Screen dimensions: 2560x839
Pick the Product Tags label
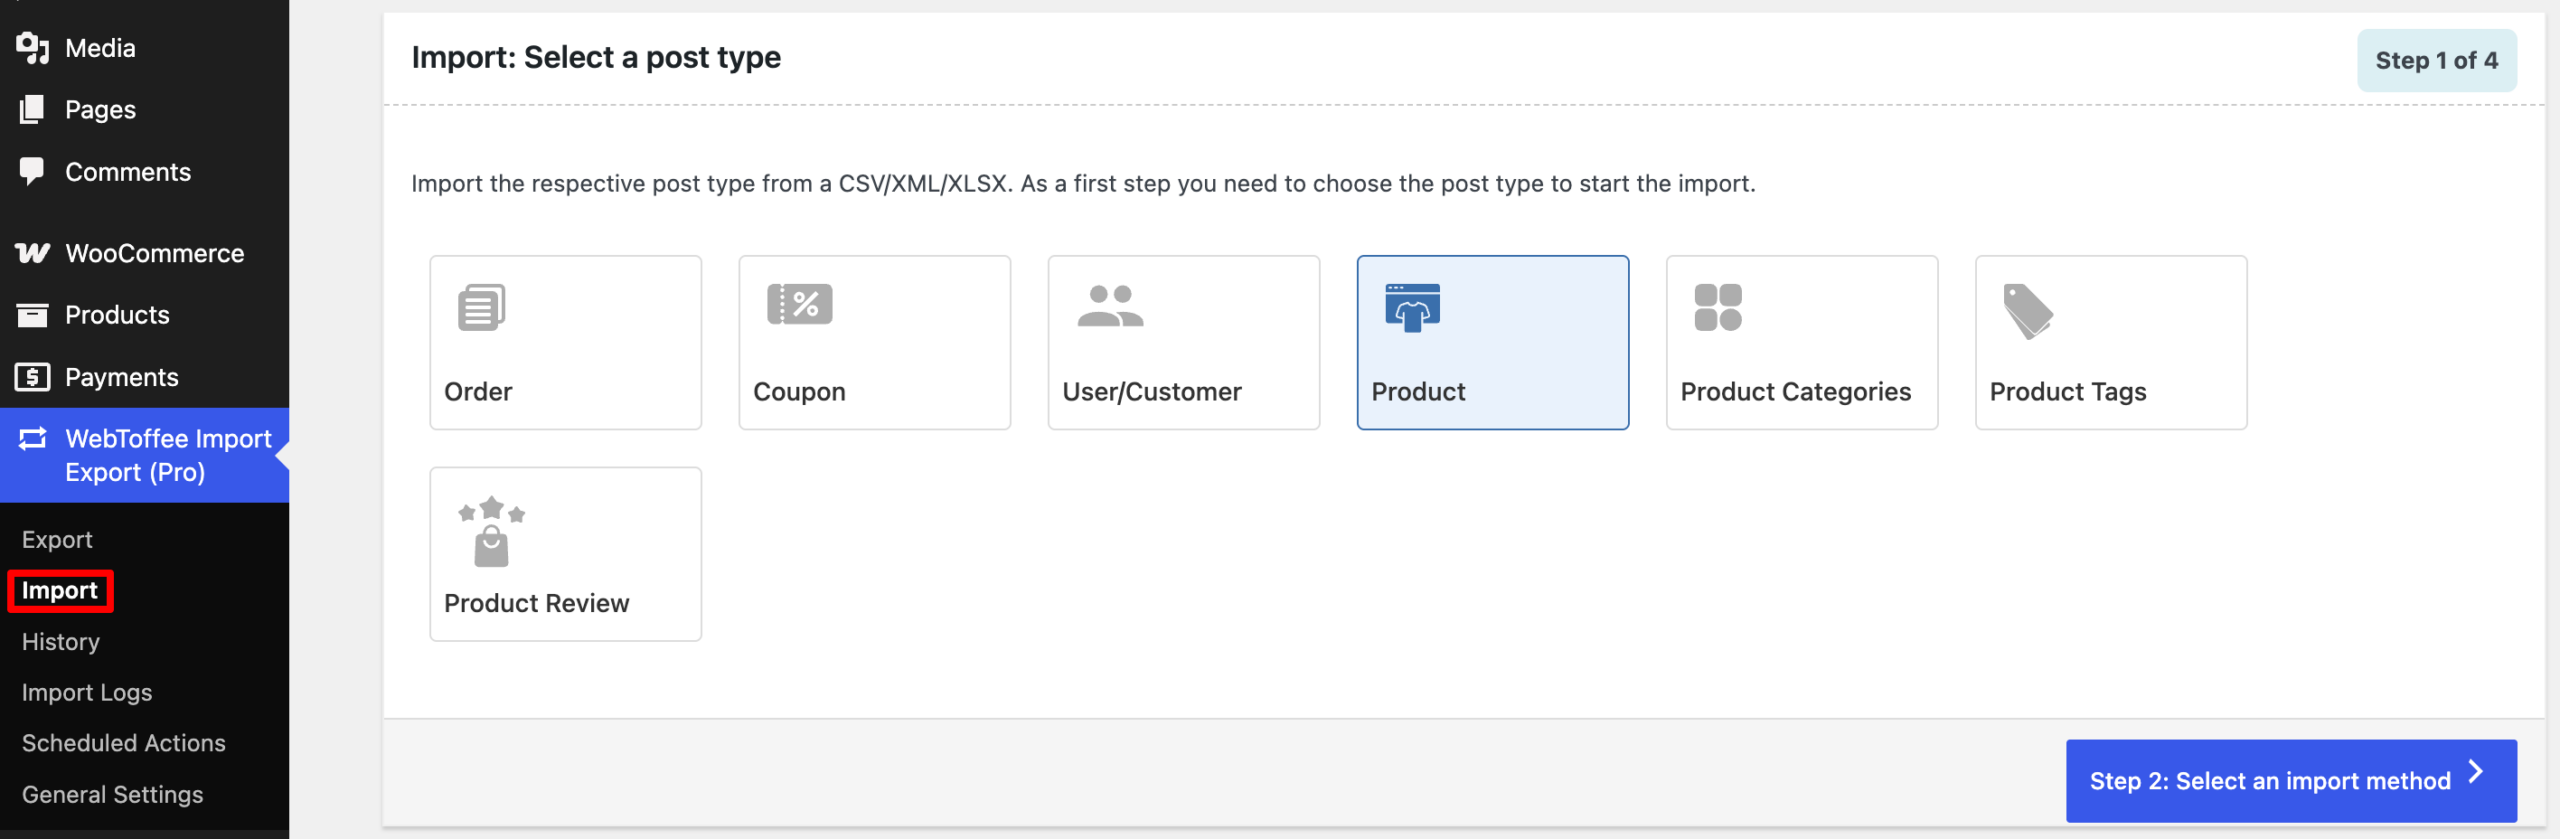2068,392
